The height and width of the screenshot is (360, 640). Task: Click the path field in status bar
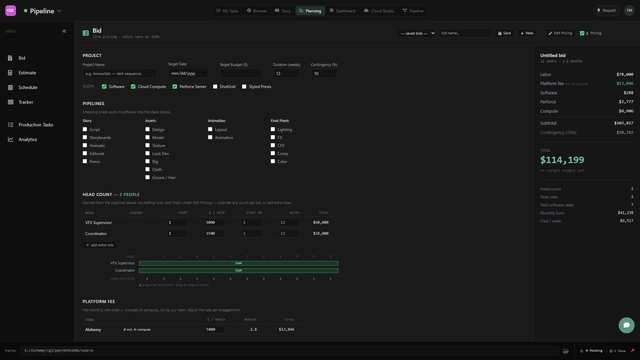[x=290, y=351]
